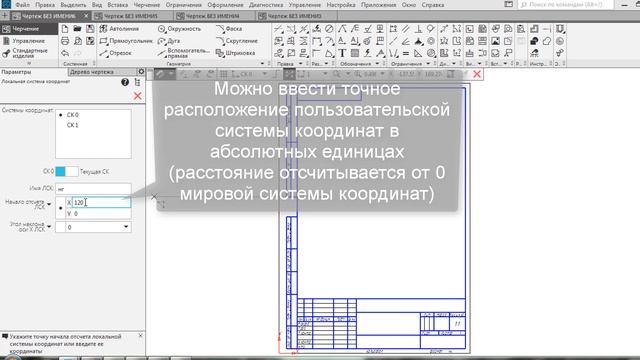Open the Черчение menu
The image size is (640, 360).
click(x=147, y=5)
